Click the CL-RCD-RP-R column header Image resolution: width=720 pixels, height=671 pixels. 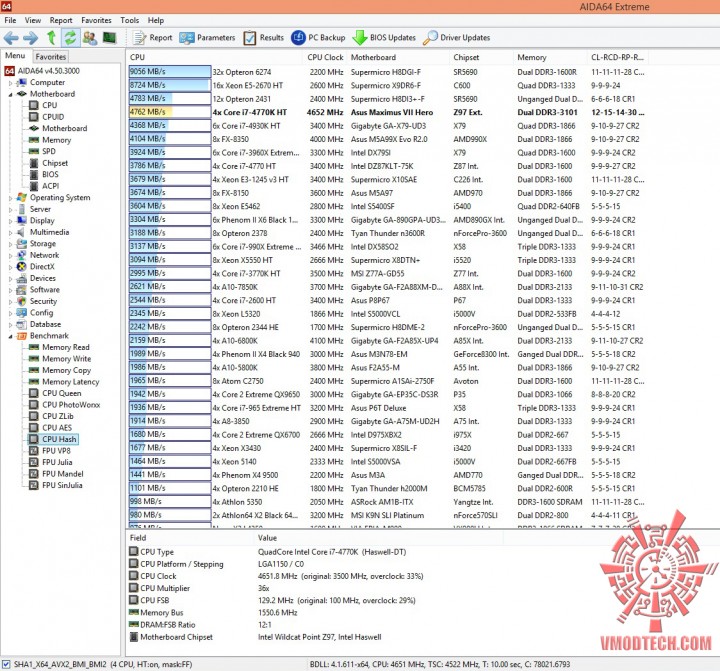(x=617, y=57)
